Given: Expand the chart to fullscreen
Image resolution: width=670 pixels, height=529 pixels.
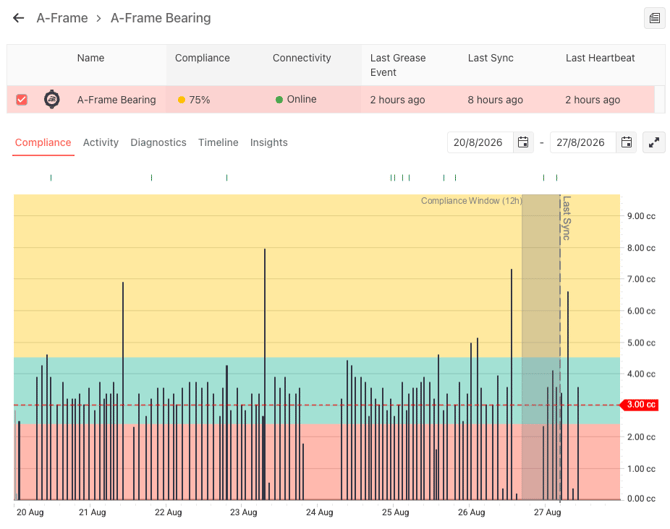Looking at the screenshot, I should 654,142.
